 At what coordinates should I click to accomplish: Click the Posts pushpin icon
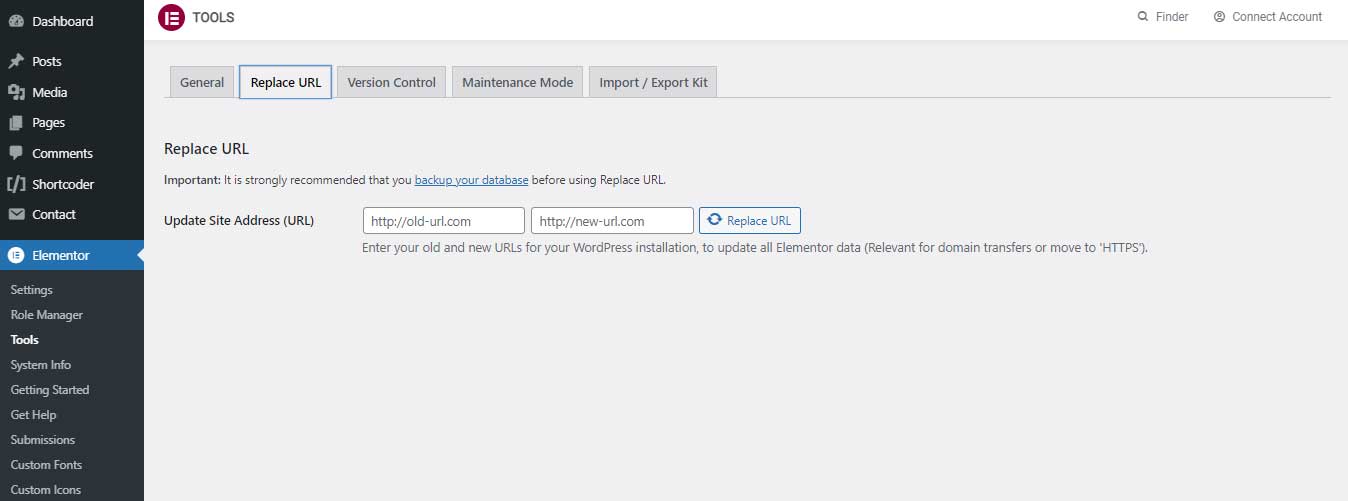pos(16,61)
